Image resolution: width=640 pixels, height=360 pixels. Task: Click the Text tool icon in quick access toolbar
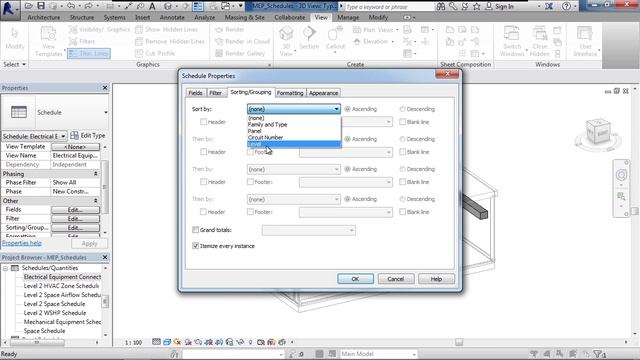(x=152, y=6)
